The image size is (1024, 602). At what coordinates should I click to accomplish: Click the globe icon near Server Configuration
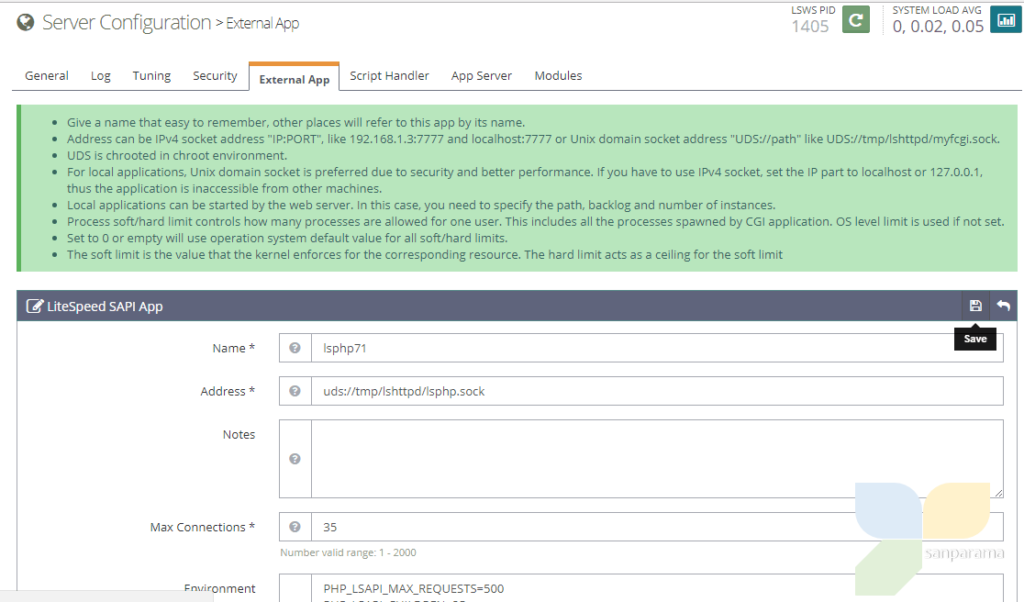[25, 22]
